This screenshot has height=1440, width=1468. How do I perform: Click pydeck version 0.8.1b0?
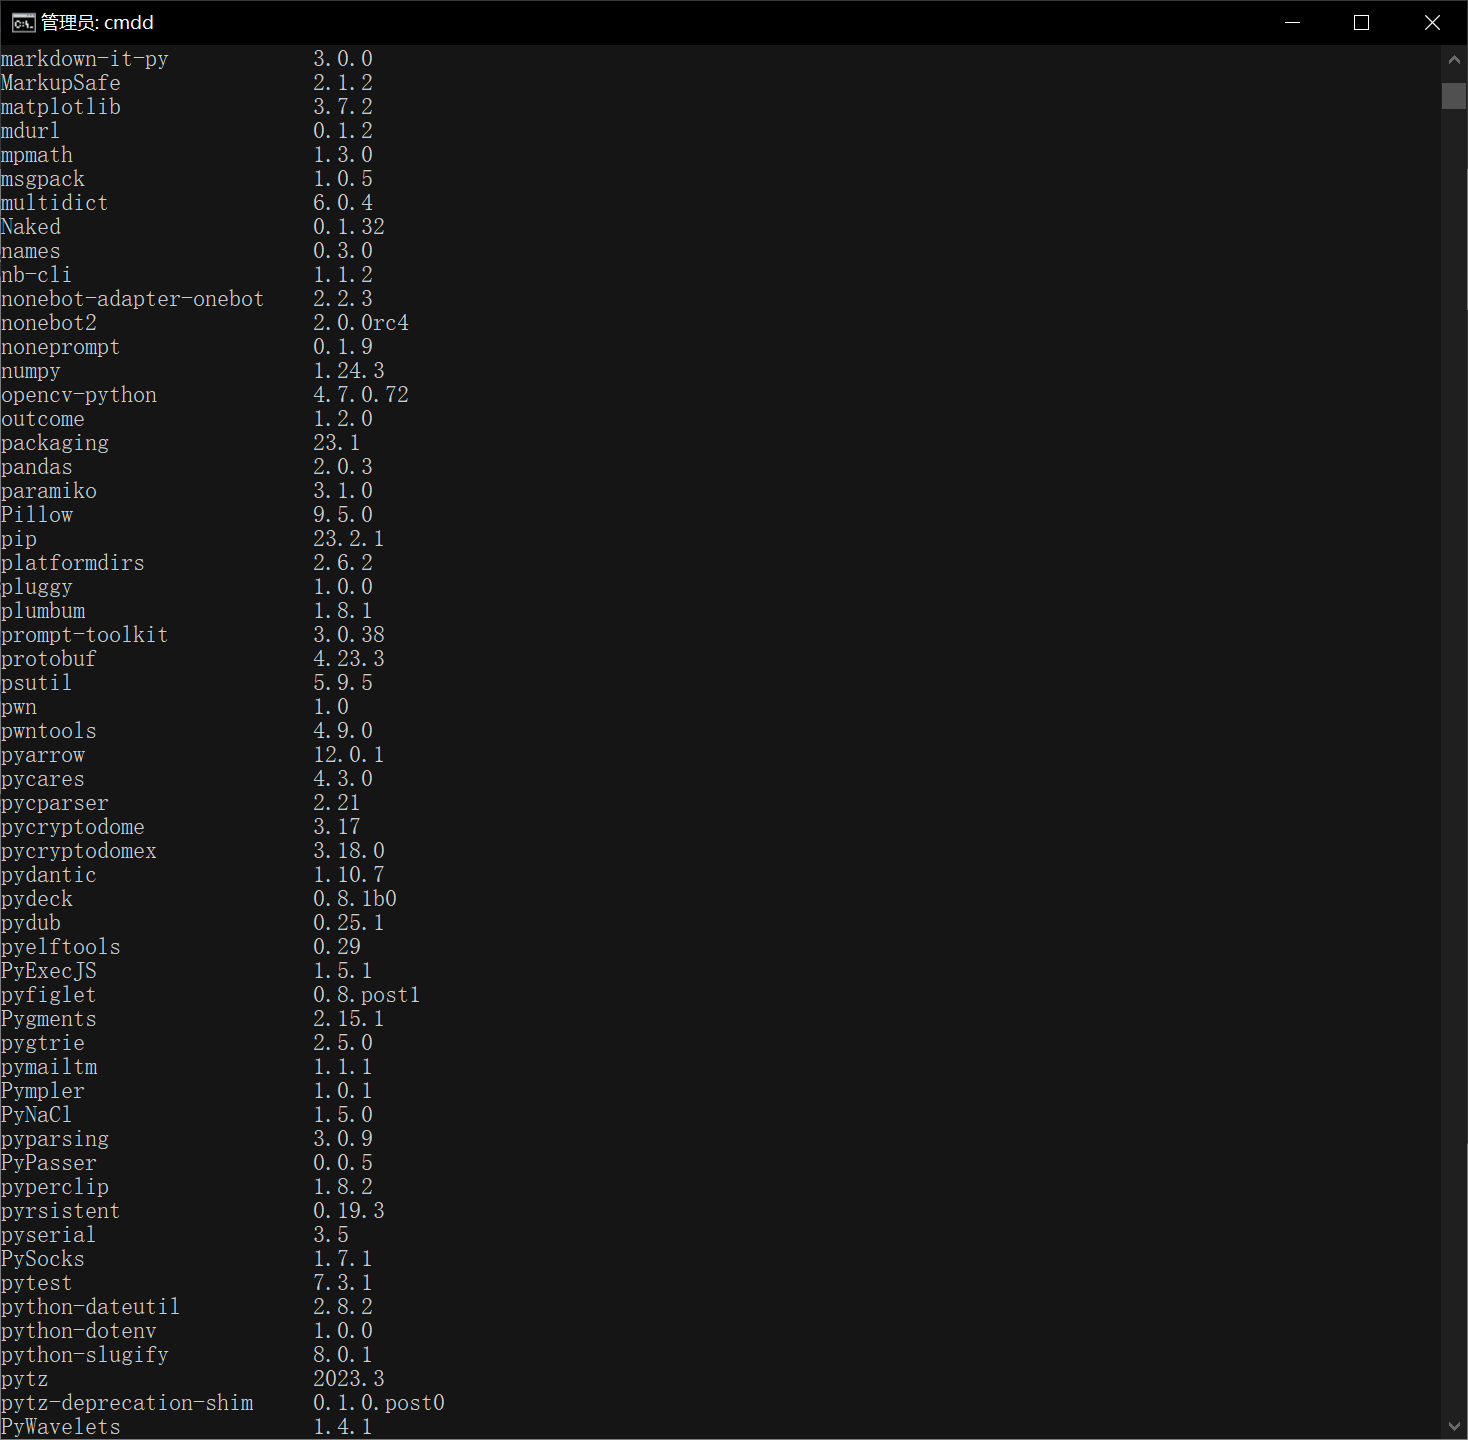click(x=355, y=899)
